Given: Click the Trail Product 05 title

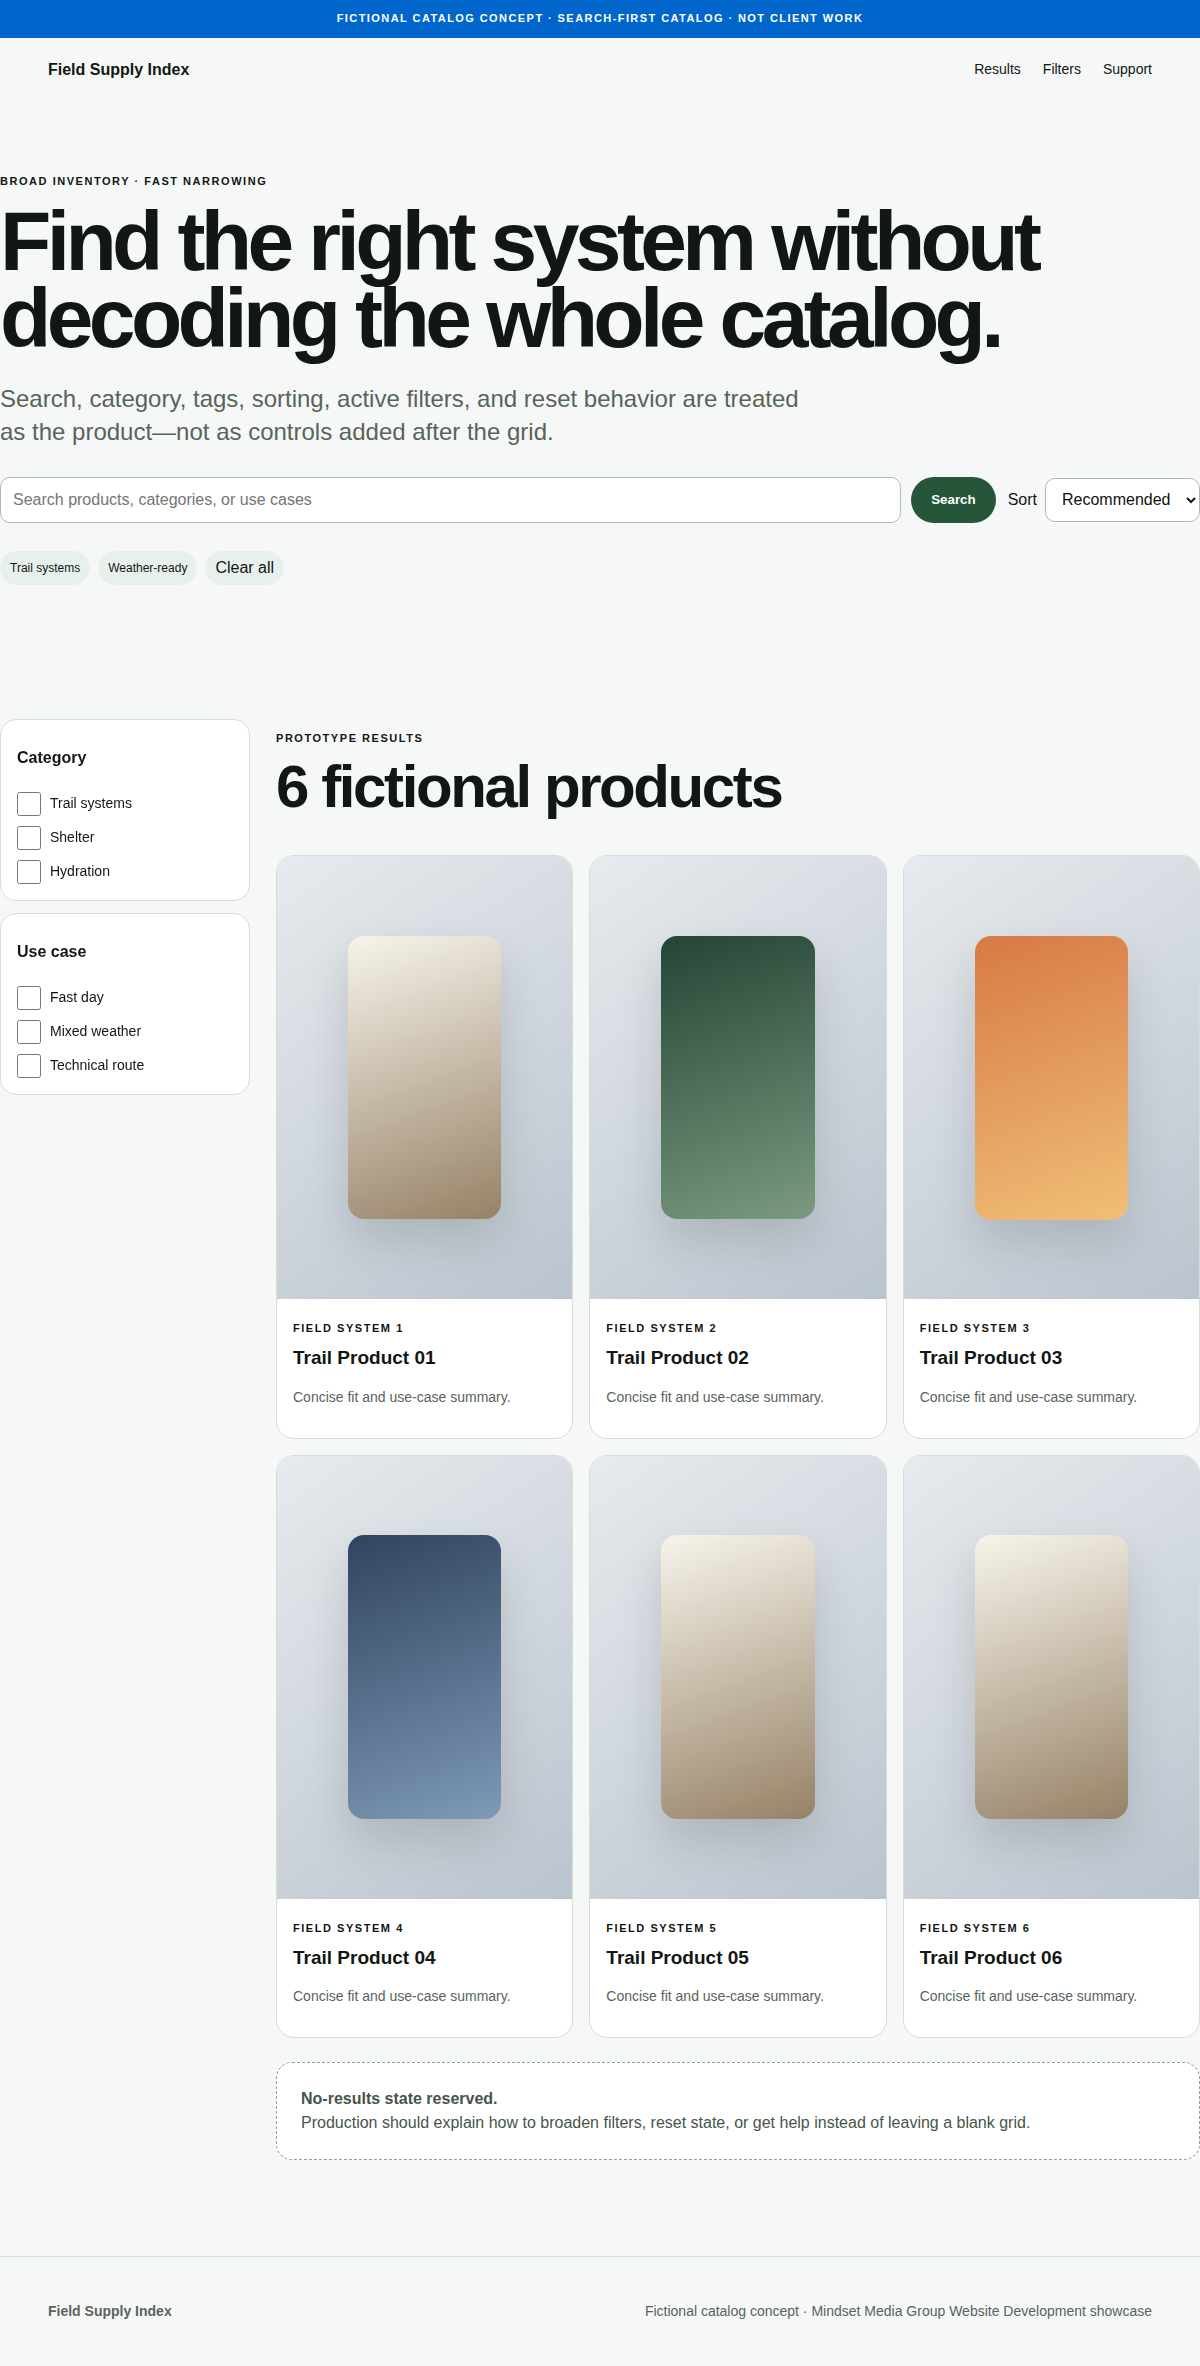Looking at the screenshot, I should pyautogui.click(x=677, y=1958).
